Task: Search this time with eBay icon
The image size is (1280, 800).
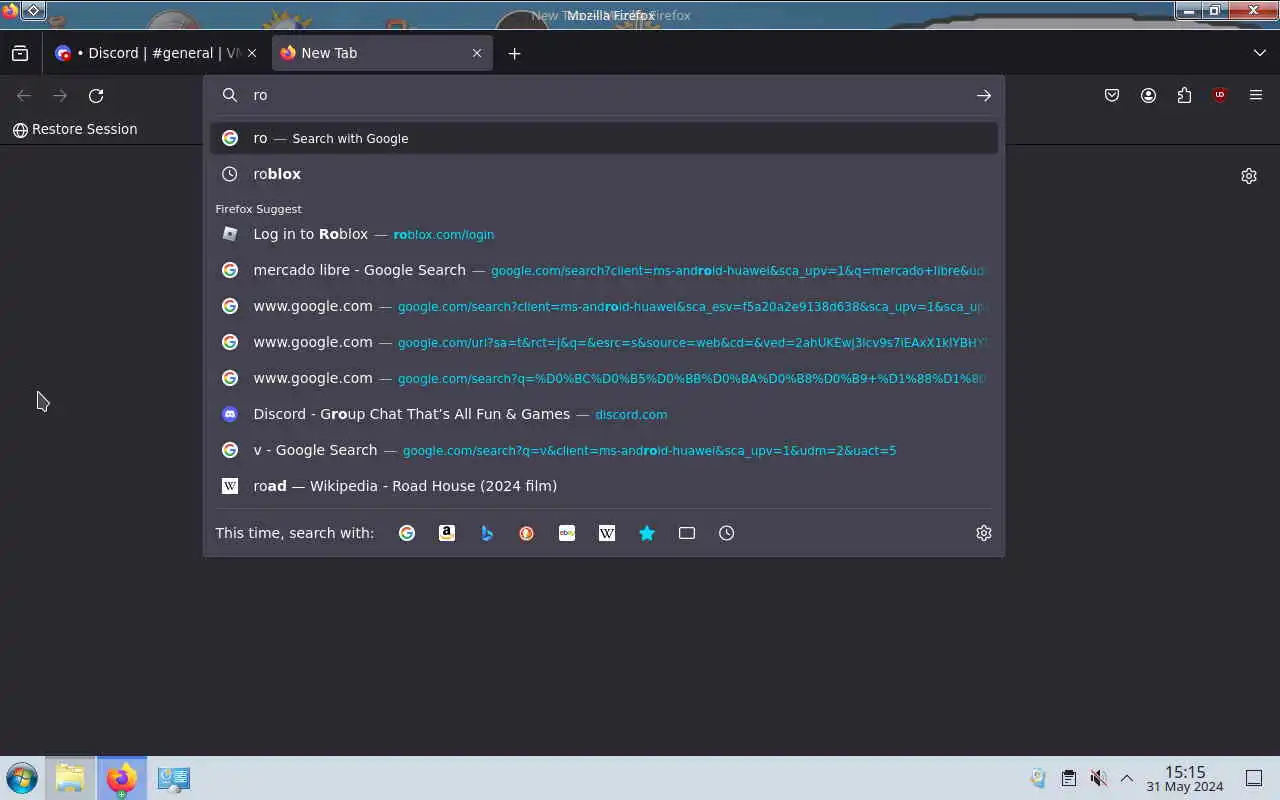Action: click(567, 533)
